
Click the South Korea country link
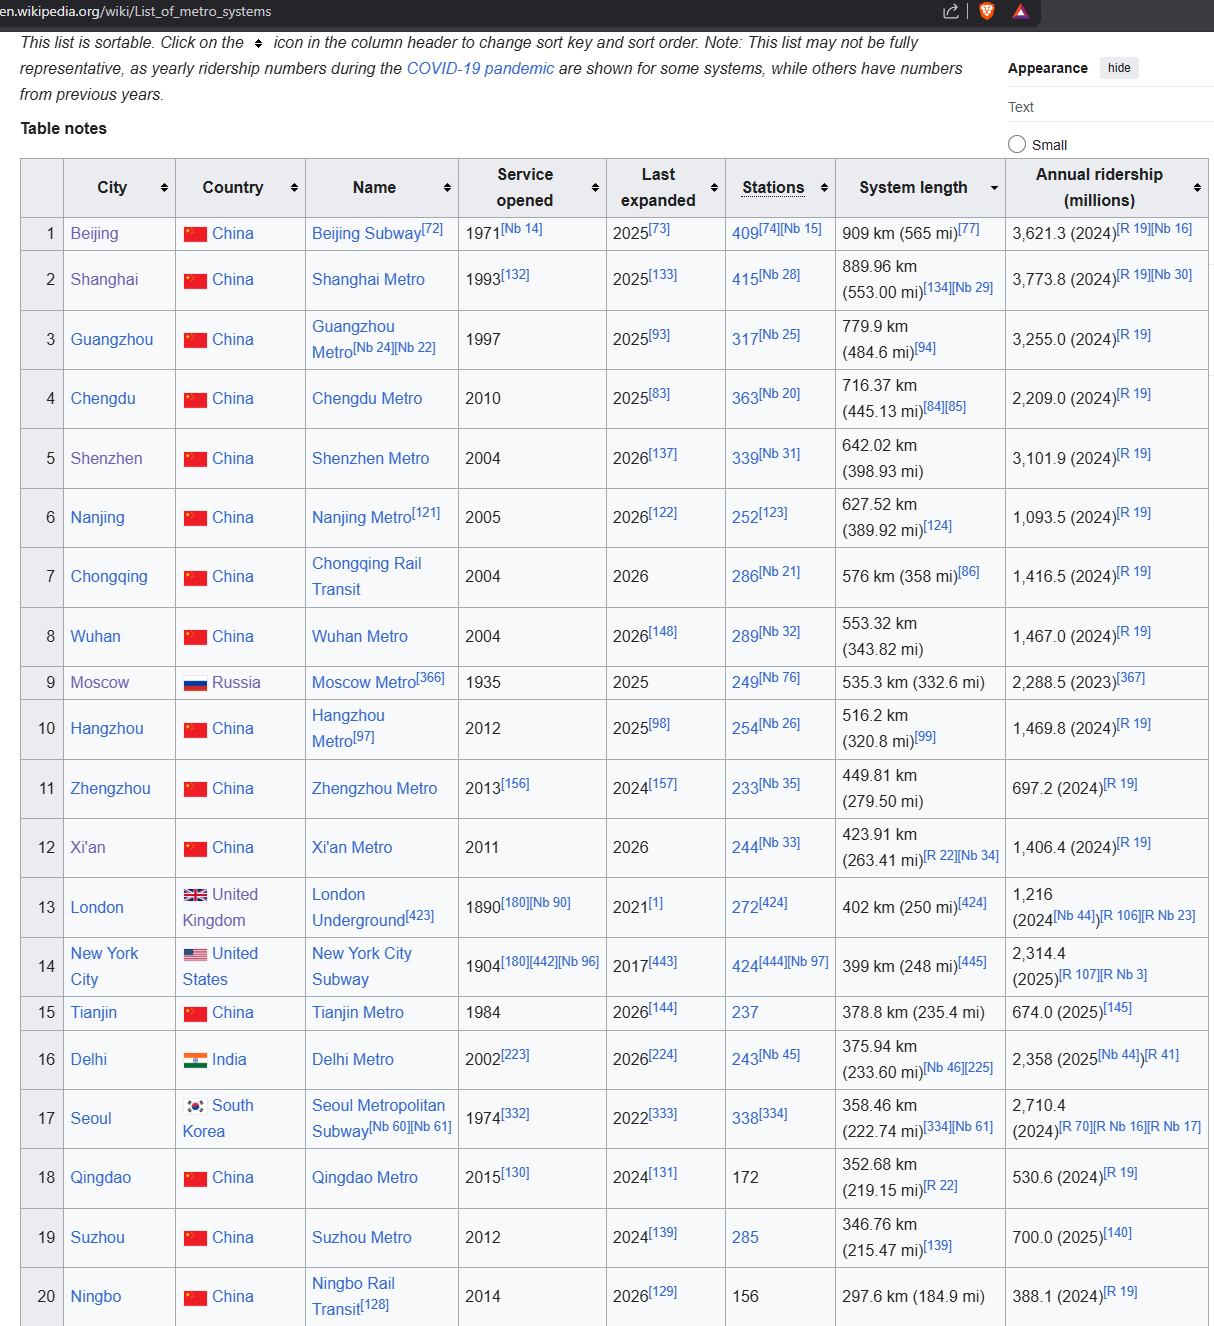tap(218, 1118)
